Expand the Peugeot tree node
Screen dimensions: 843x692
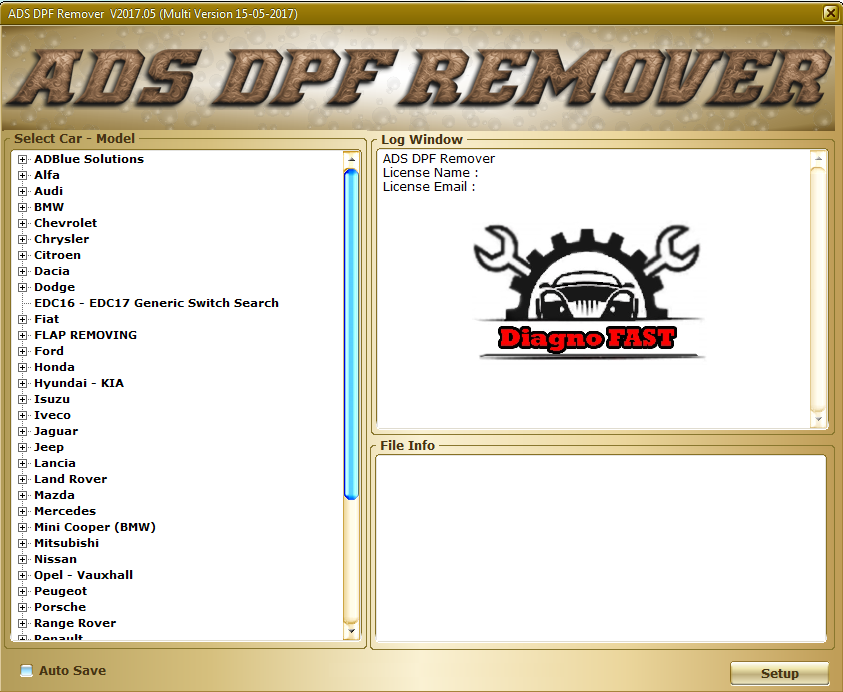tap(23, 591)
